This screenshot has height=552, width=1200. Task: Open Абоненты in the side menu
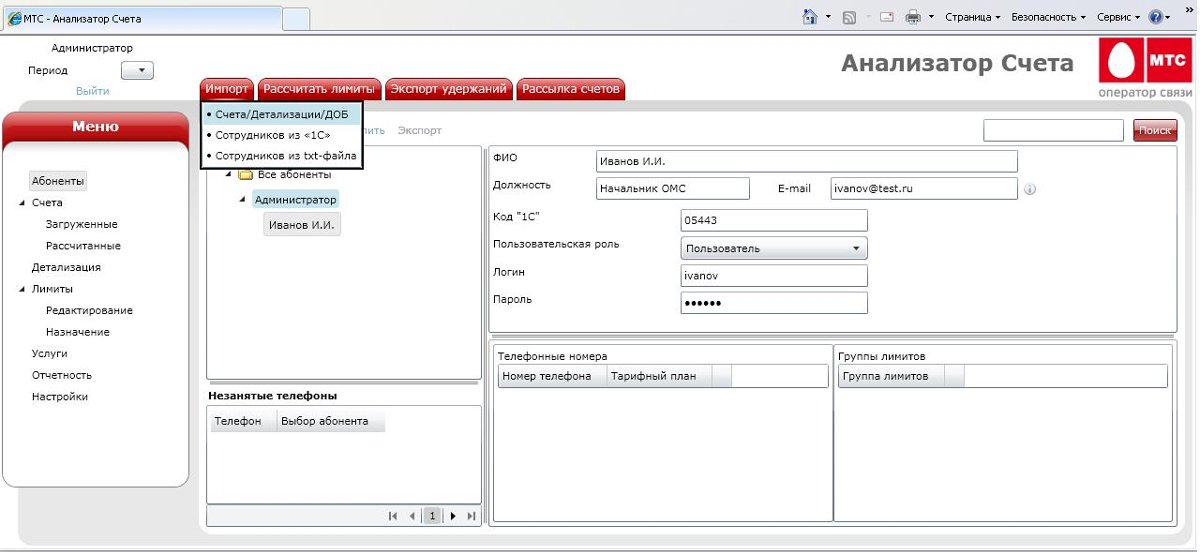58,181
